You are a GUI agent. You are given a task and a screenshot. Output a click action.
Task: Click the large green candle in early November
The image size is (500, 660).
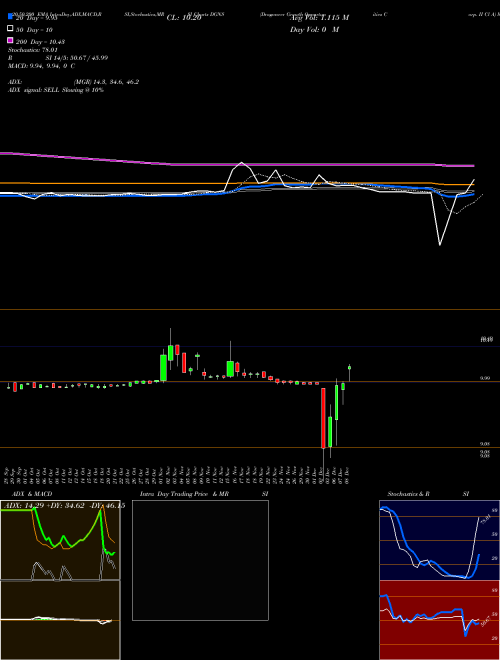[163, 368]
